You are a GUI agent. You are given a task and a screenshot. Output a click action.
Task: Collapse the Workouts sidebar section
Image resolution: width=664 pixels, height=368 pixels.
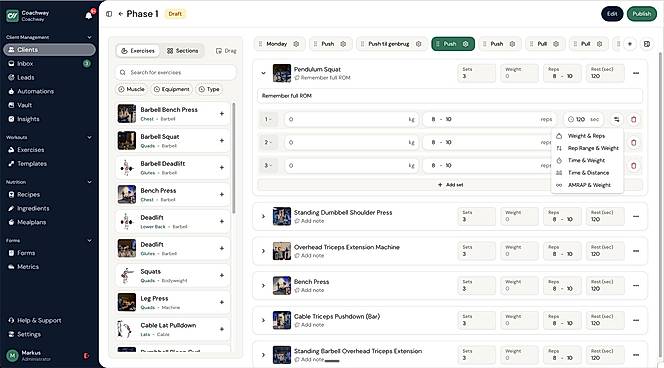(x=89, y=137)
